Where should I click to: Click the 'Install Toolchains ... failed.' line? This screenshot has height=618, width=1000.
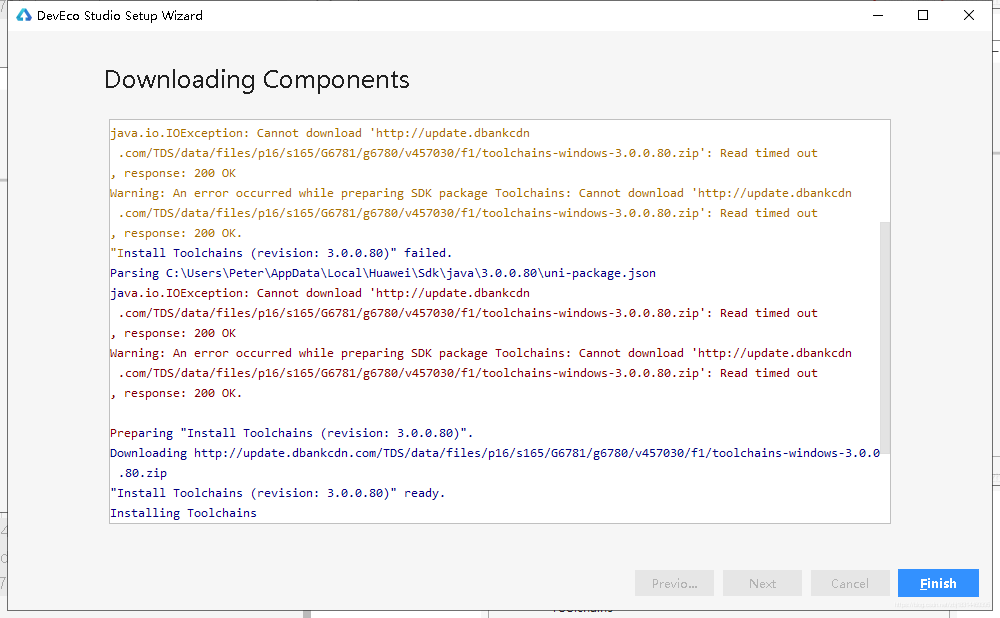pos(281,253)
